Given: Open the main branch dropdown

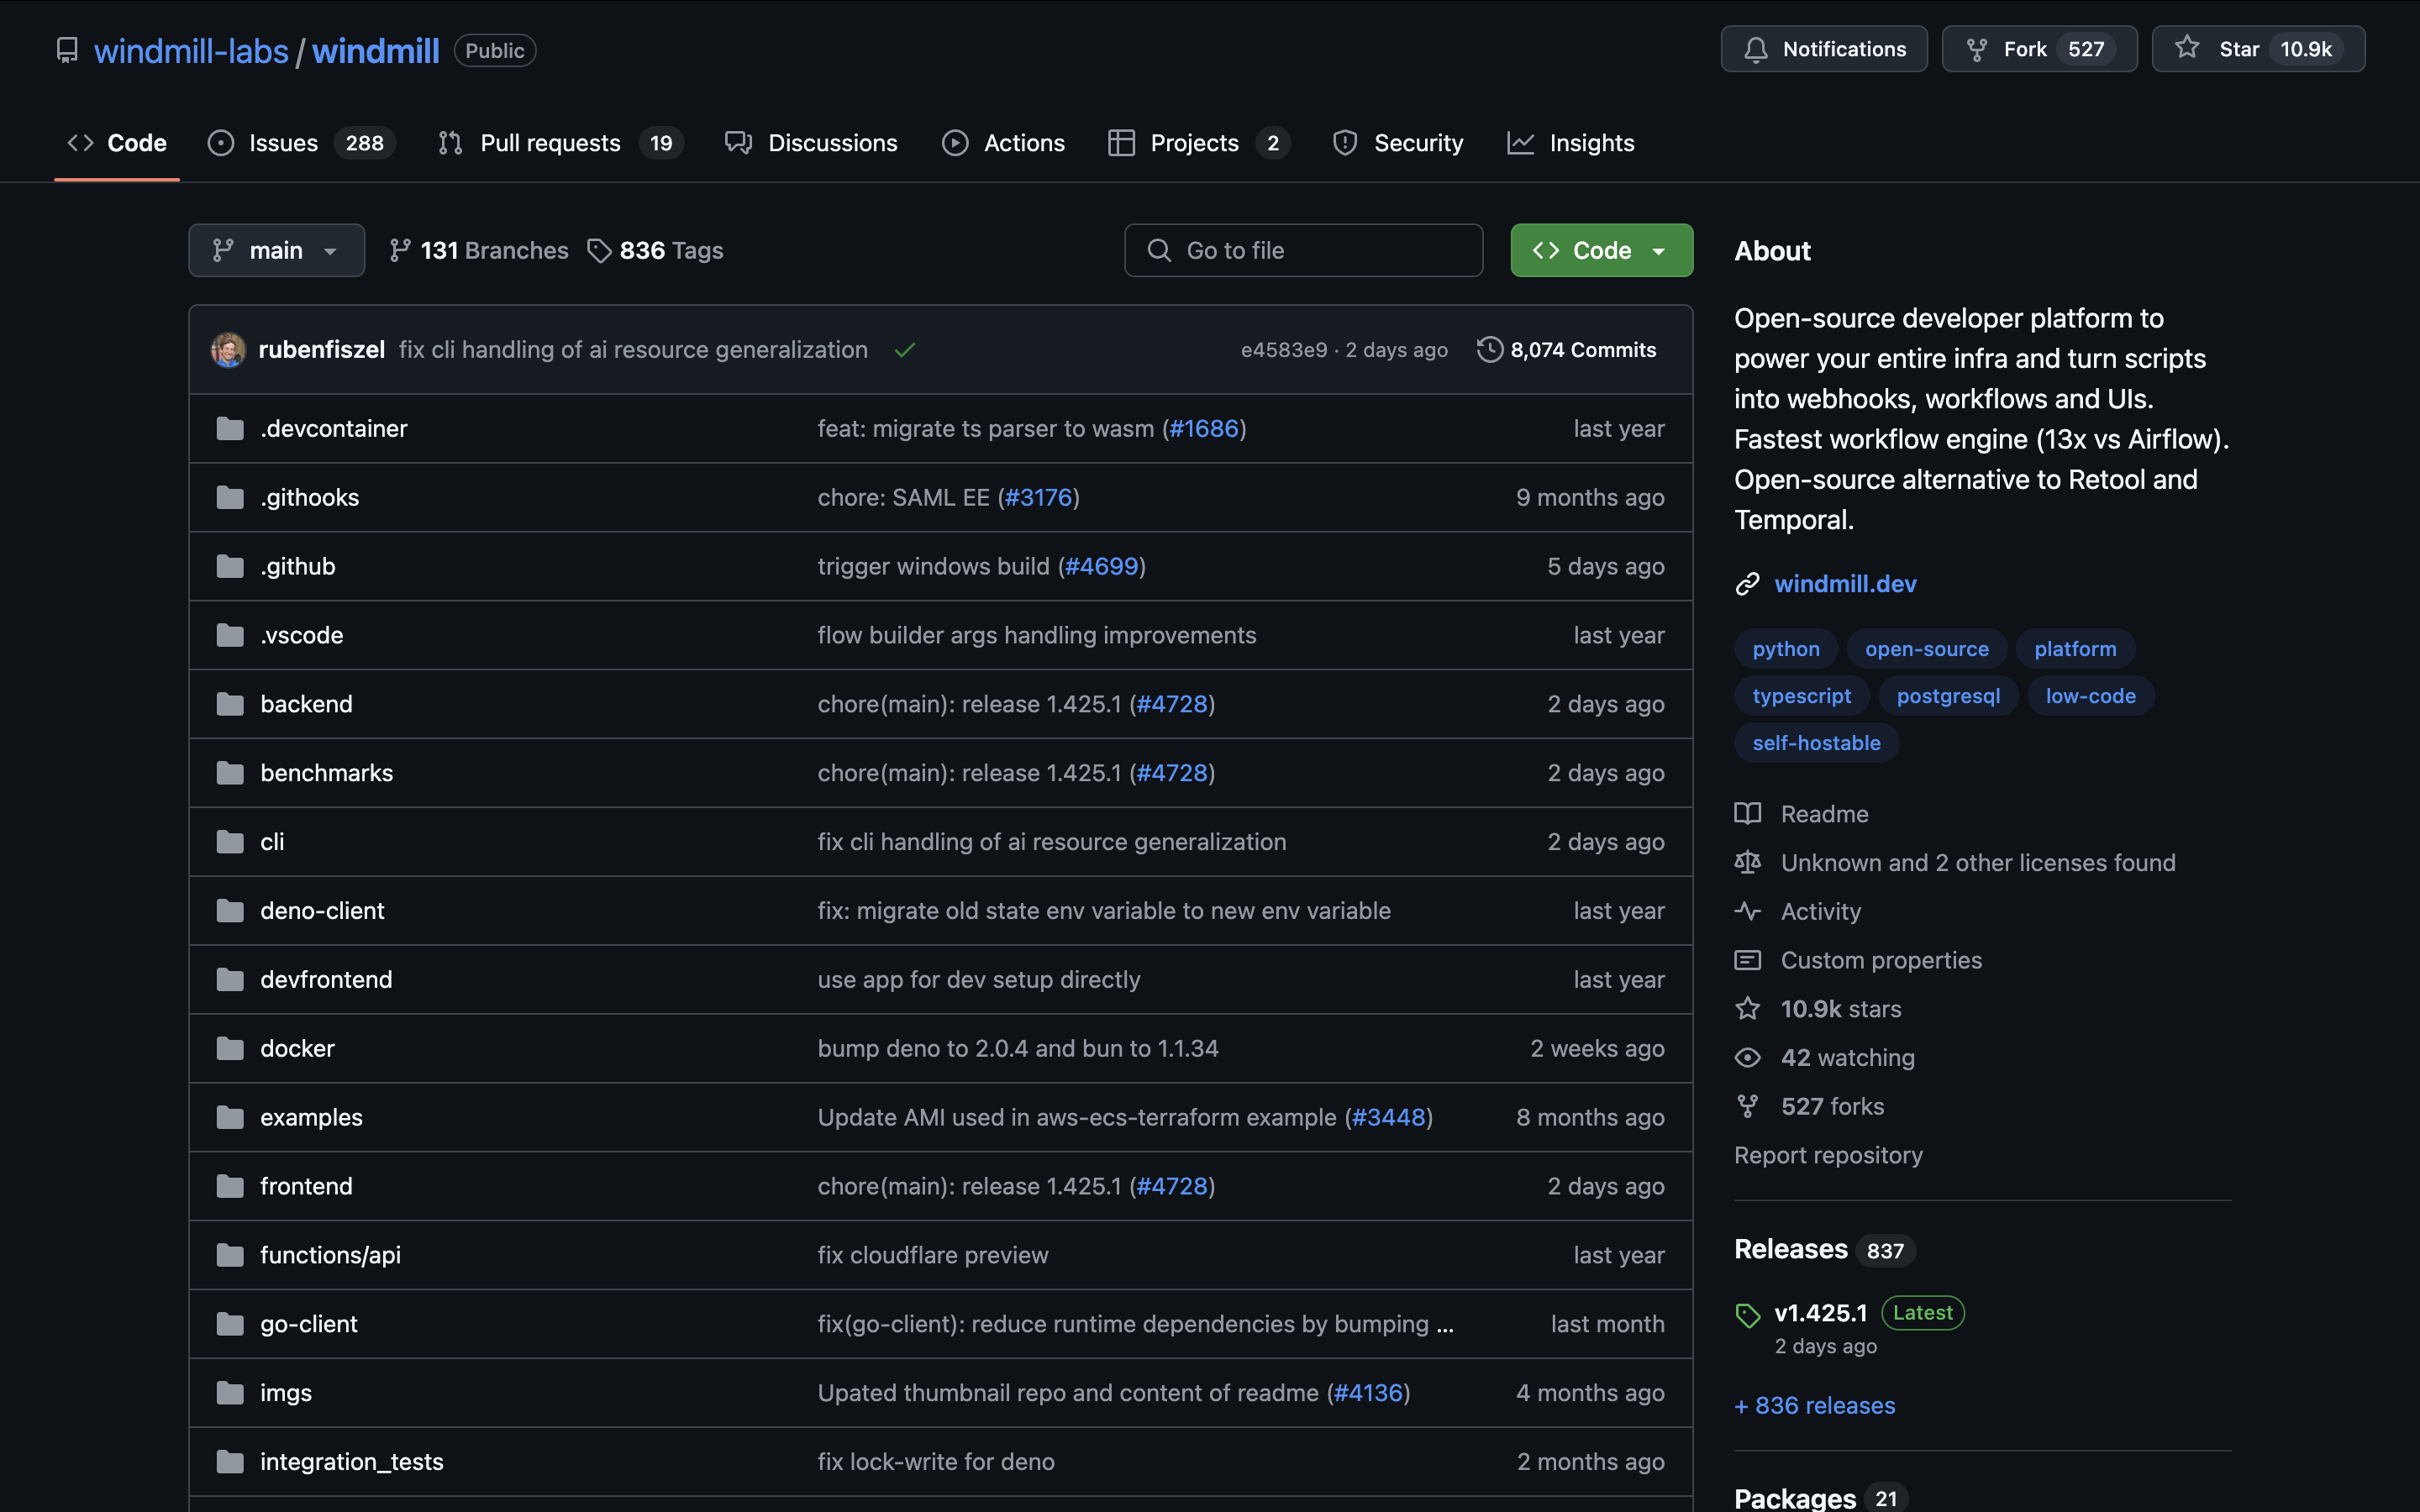Looking at the screenshot, I should (x=276, y=250).
